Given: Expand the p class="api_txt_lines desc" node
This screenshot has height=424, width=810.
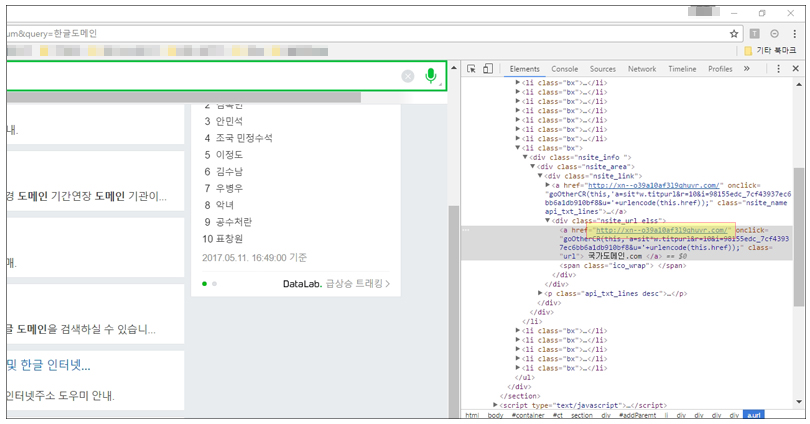Looking at the screenshot, I should point(540,293).
